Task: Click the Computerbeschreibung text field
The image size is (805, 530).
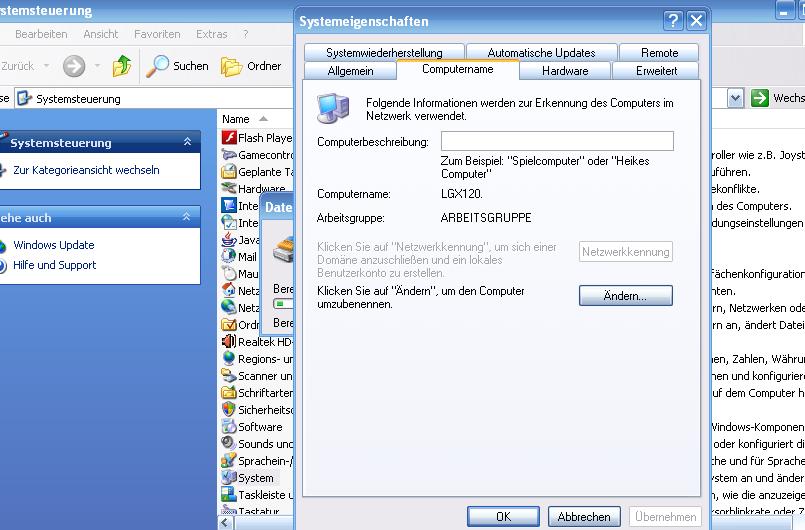Action: click(x=557, y=141)
